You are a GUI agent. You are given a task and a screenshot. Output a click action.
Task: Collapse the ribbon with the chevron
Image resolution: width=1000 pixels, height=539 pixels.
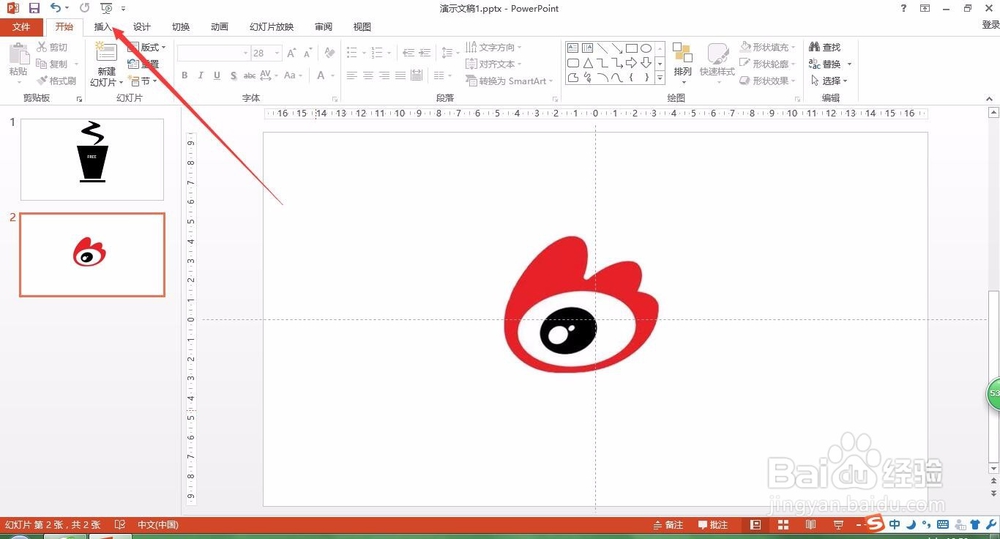pos(989,98)
